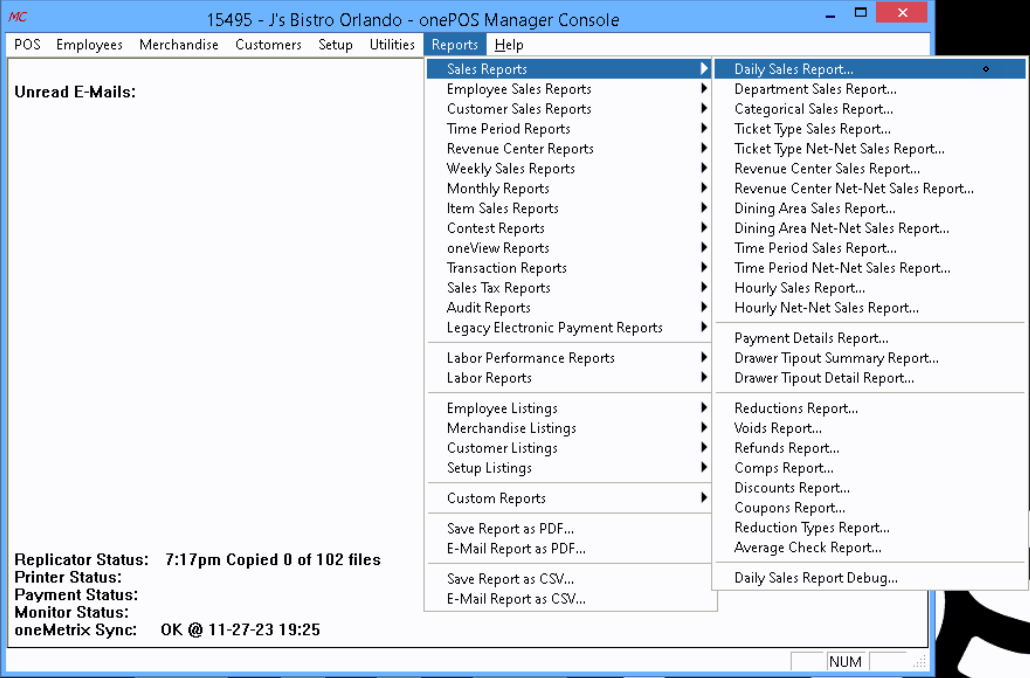Open Comps Report

coord(870,468)
